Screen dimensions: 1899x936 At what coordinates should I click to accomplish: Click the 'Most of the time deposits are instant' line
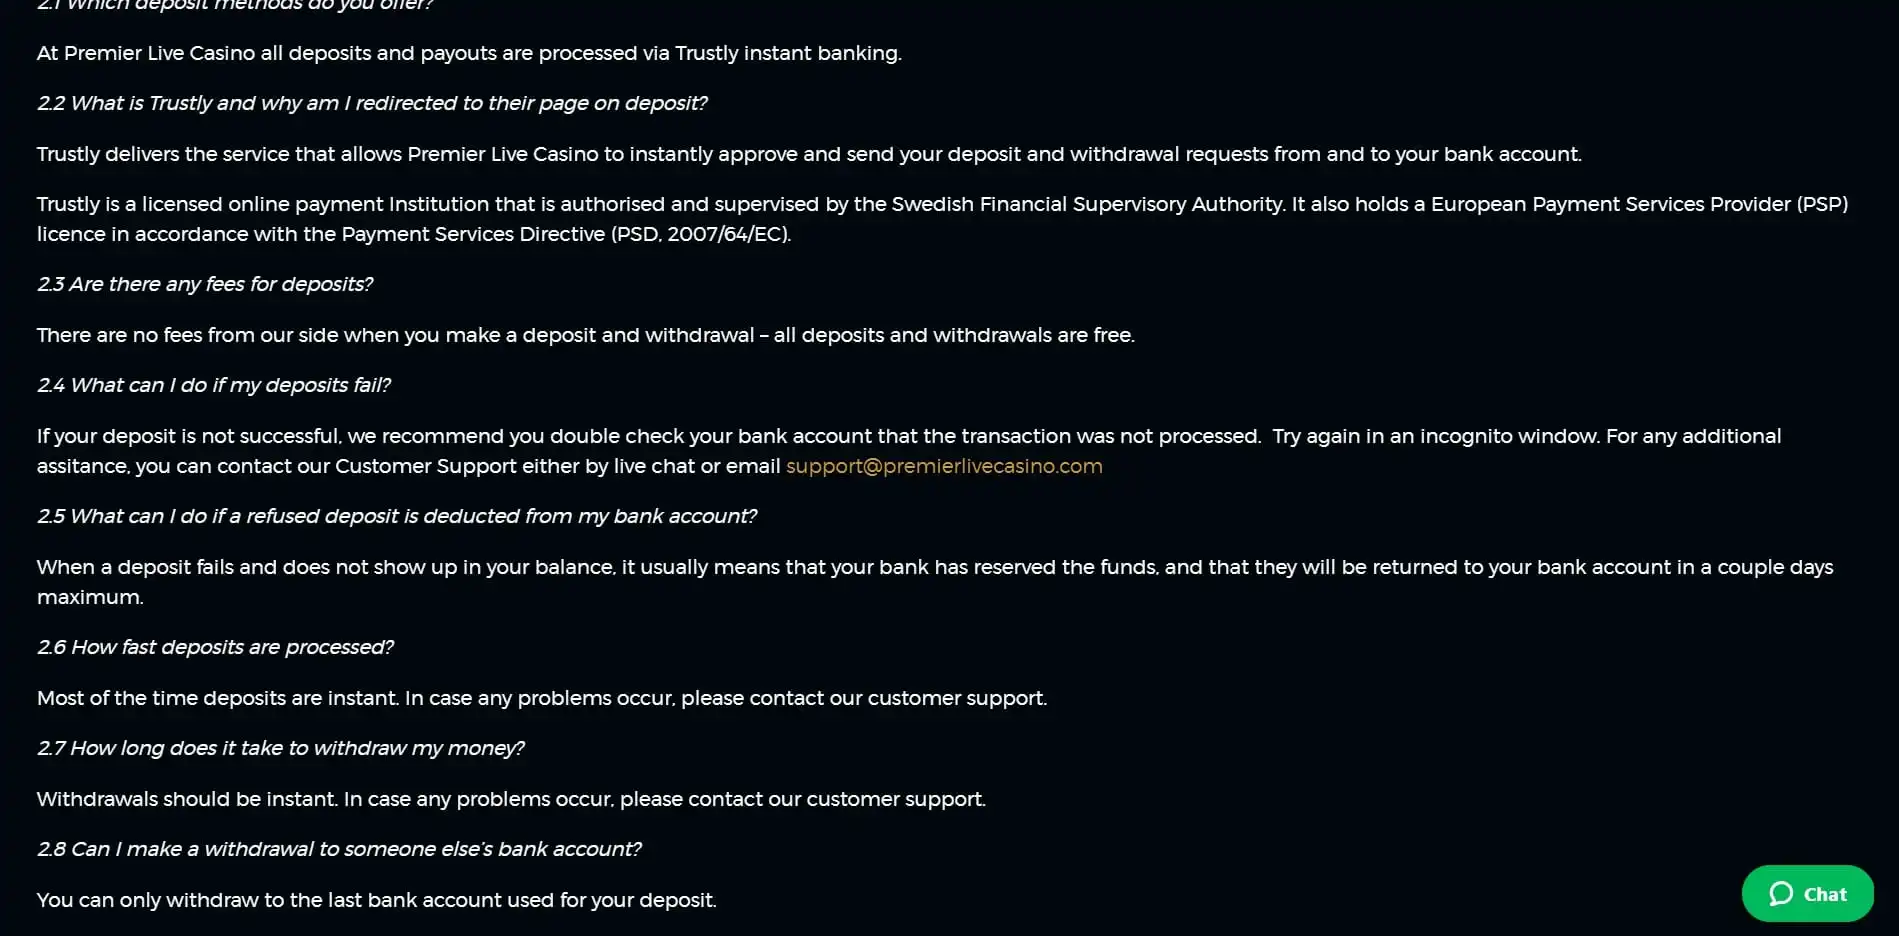coord(541,698)
